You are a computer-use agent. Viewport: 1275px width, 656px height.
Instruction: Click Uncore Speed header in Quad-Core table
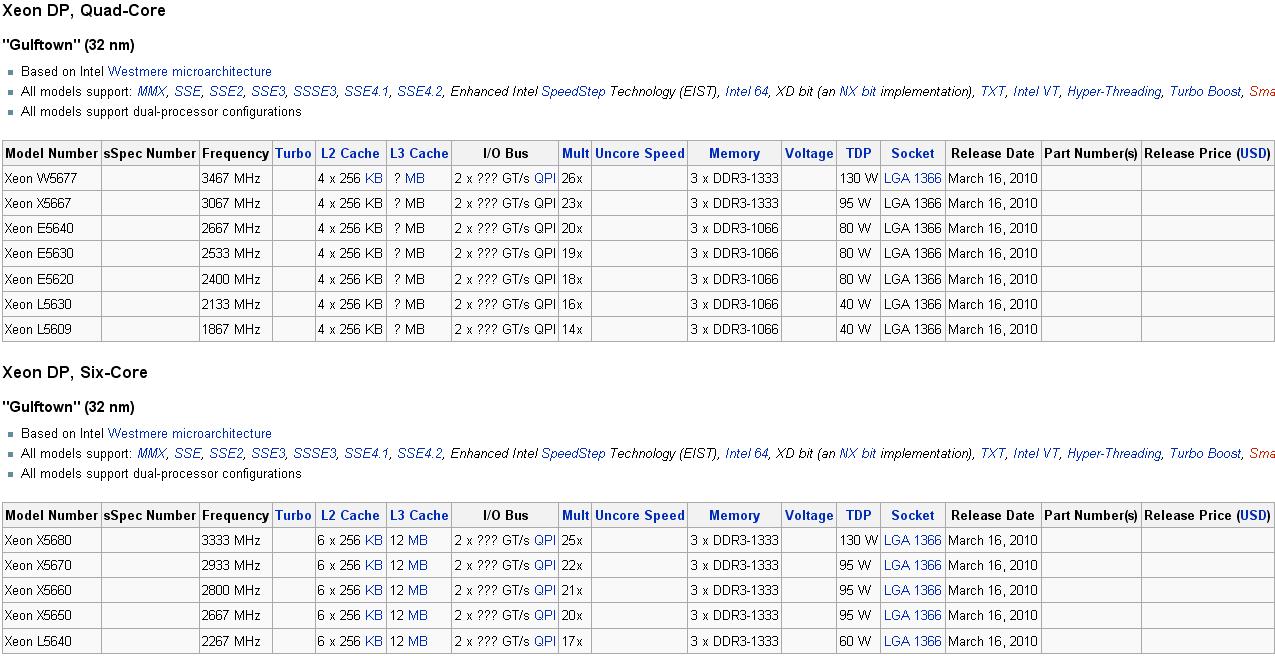point(640,154)
